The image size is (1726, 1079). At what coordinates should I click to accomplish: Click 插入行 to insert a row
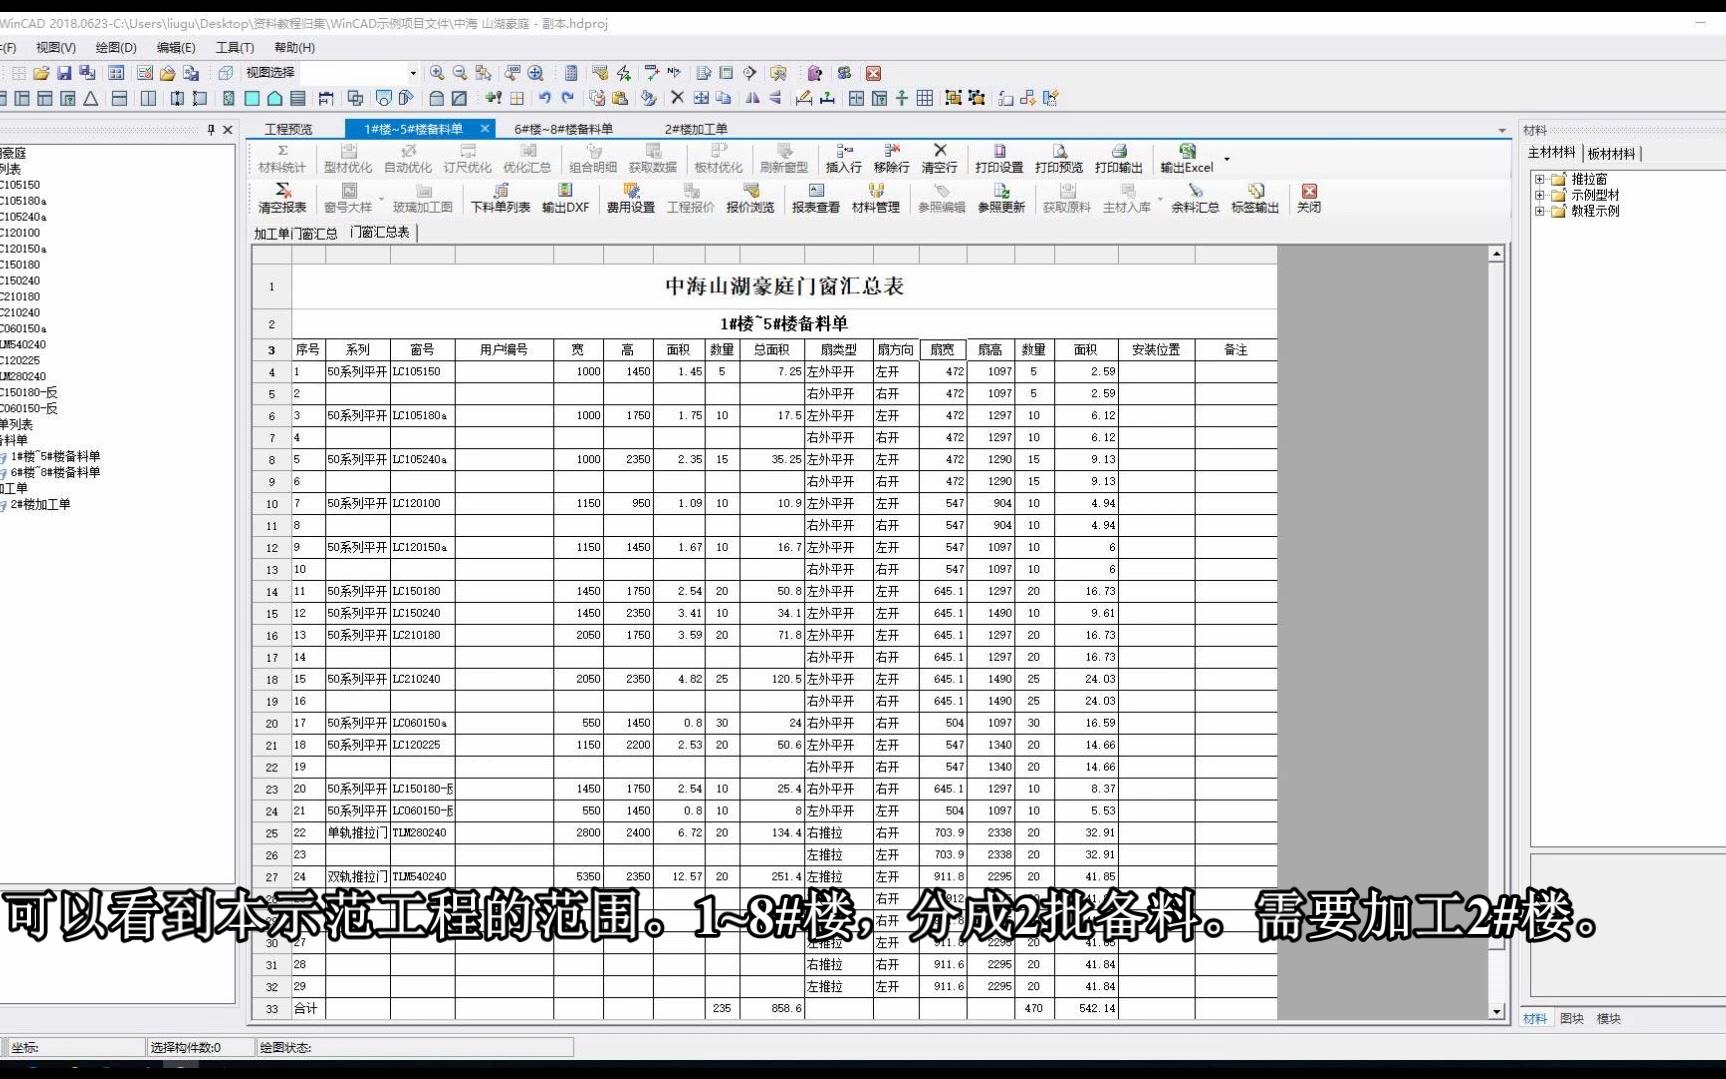point(843,159)
